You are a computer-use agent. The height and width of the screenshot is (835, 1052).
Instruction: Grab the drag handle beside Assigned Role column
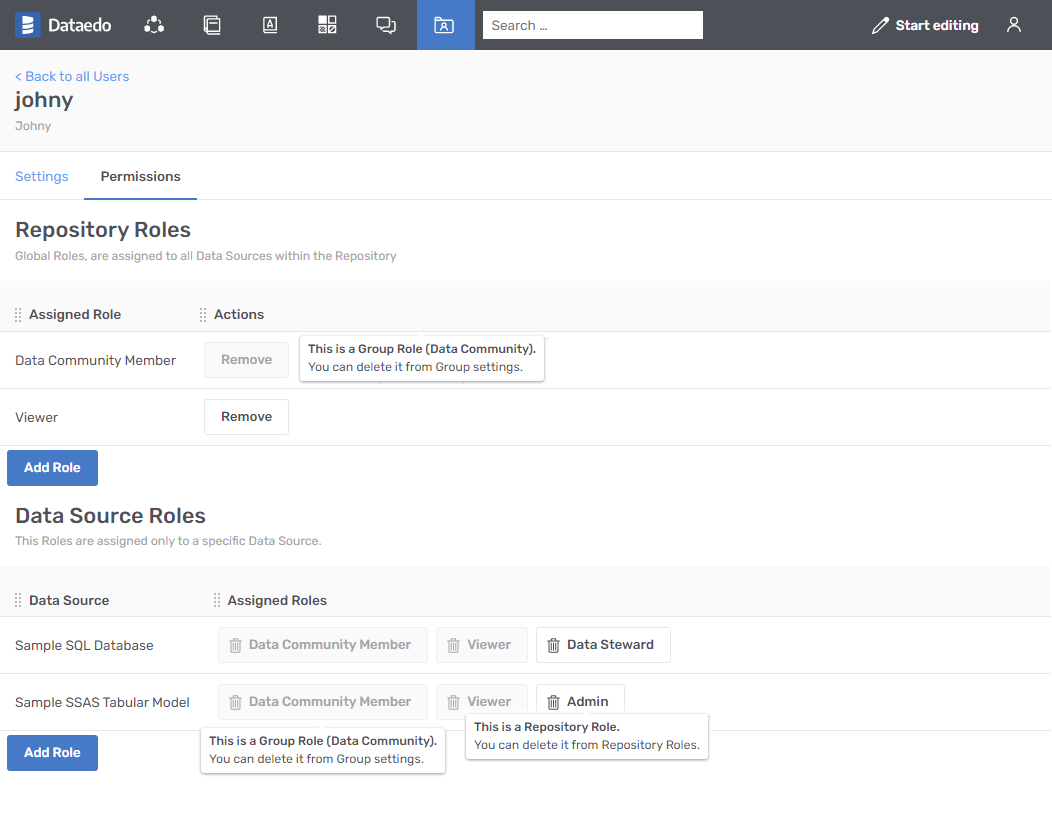pyautogui.click(x=17, y=314)
